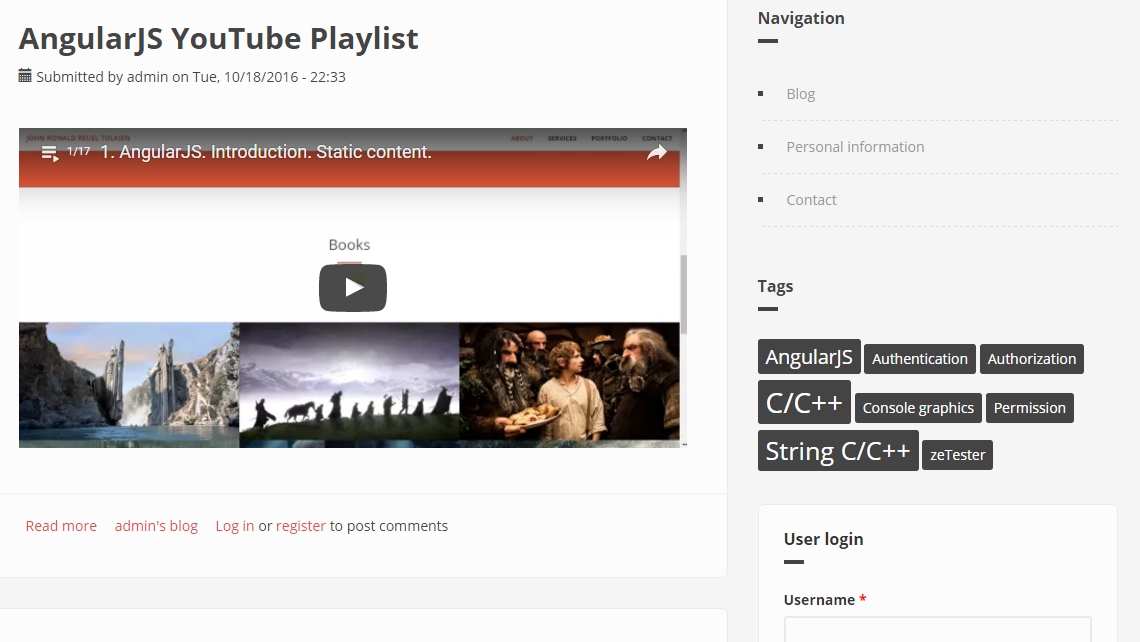Select the Authentication tag
1140x642 pixels.
[920, 359]
